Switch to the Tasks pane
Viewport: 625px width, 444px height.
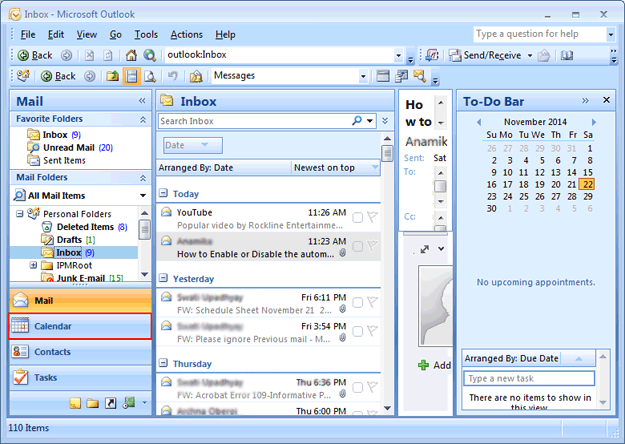coord(81,377)
